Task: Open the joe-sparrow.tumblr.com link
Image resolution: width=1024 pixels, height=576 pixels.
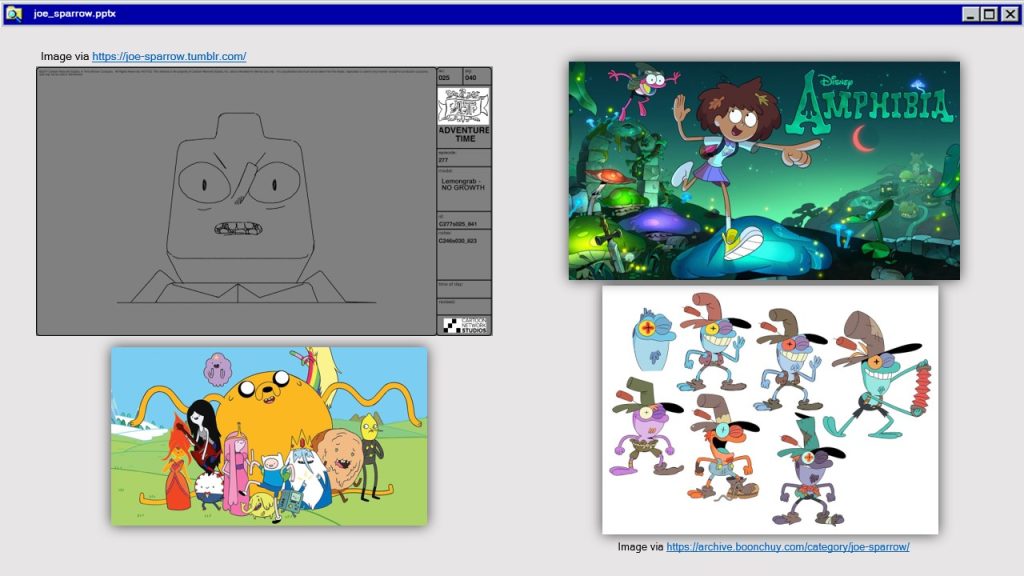Action: tap(169, 57)
